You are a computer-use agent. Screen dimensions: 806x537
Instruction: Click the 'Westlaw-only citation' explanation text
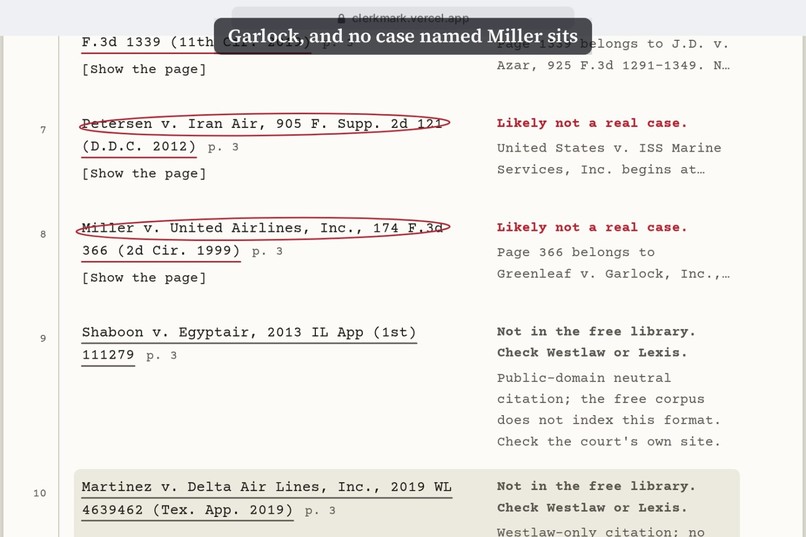tap(601, 531)
